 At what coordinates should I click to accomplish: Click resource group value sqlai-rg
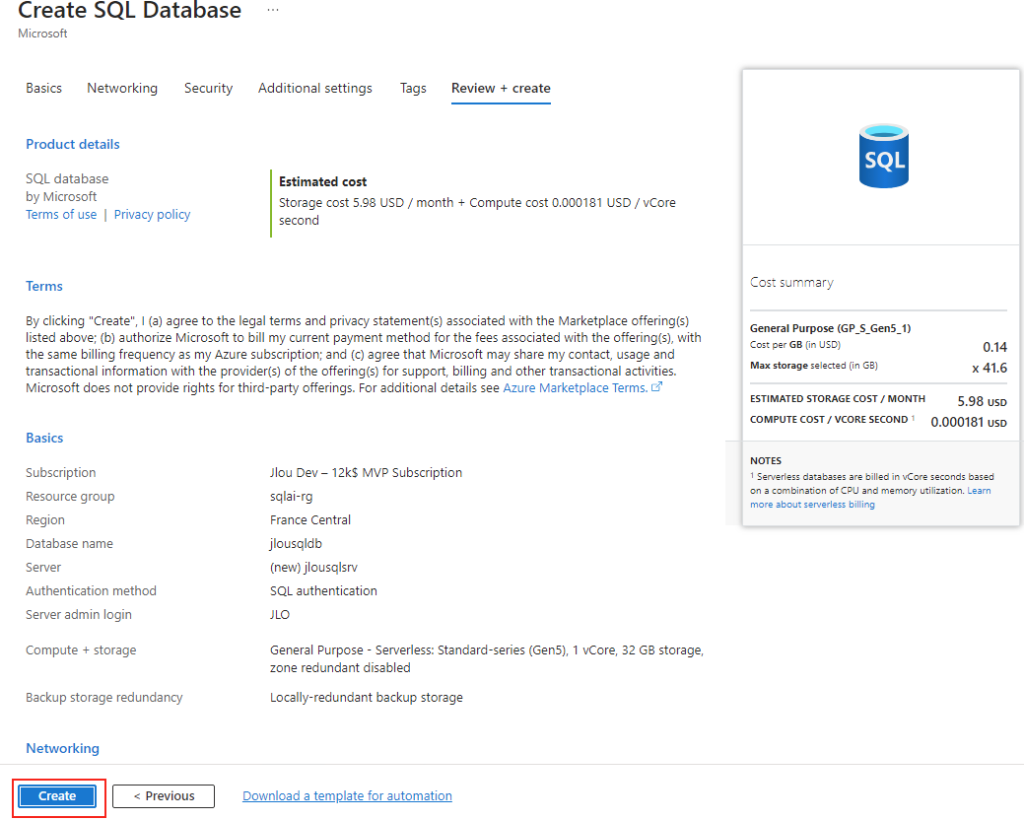291,497
